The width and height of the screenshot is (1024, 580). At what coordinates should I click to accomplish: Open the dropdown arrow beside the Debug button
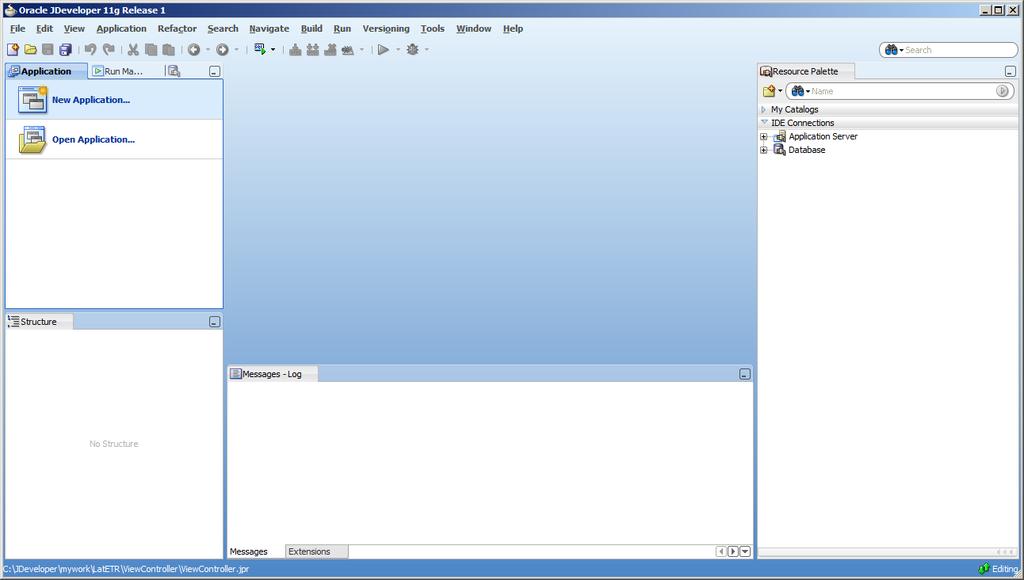[x=426, y=50]
